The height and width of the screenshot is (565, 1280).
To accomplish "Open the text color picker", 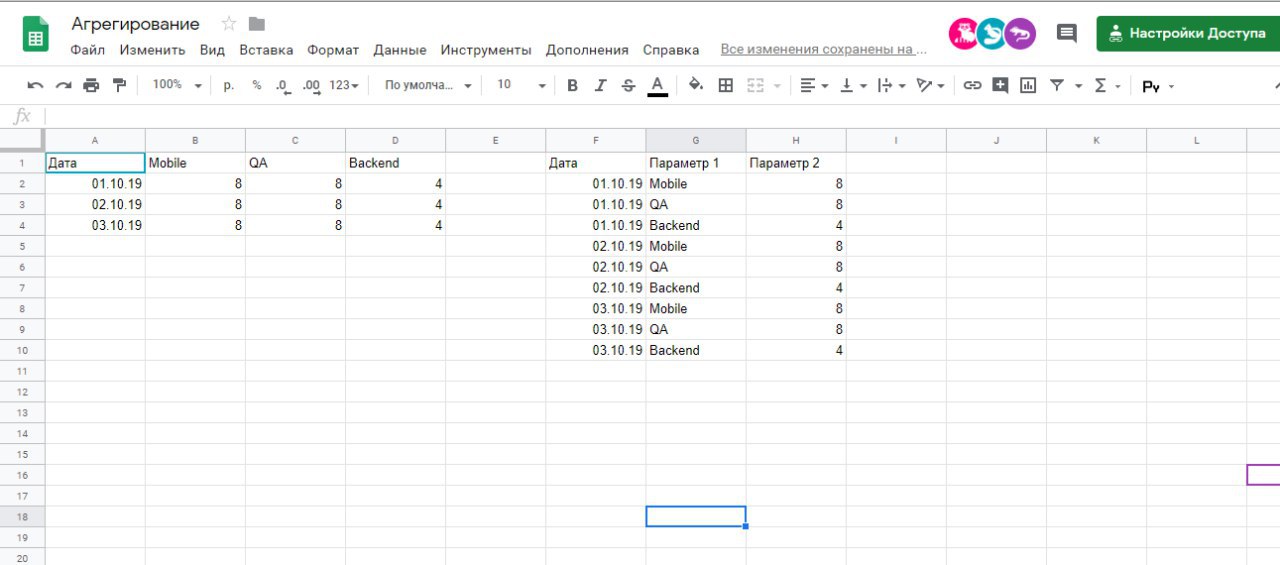I will [657, 86].
